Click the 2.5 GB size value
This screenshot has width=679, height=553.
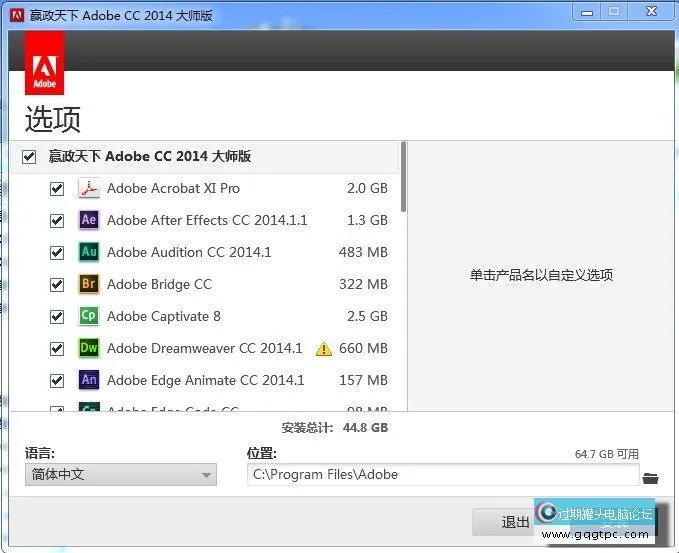point(367,317)
